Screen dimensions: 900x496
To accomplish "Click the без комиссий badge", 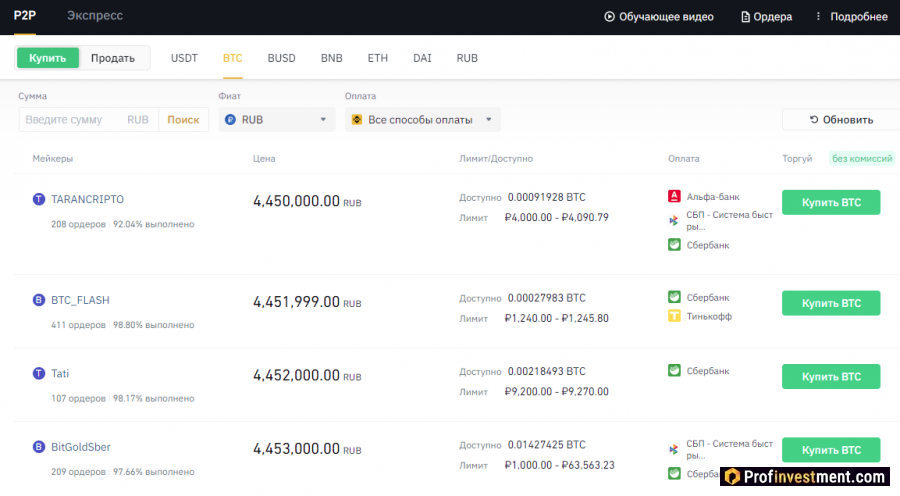I will click(x=862, y=158).
